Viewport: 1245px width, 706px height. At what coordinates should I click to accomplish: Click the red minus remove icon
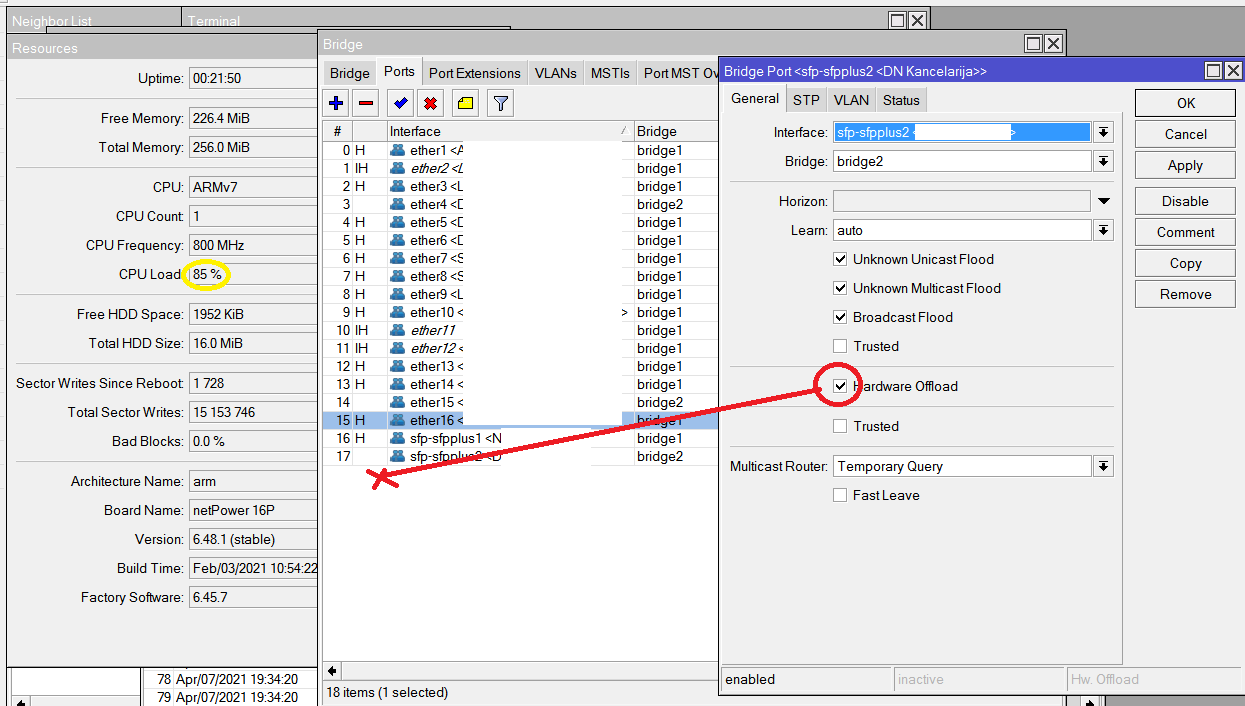tap(366, 103)
